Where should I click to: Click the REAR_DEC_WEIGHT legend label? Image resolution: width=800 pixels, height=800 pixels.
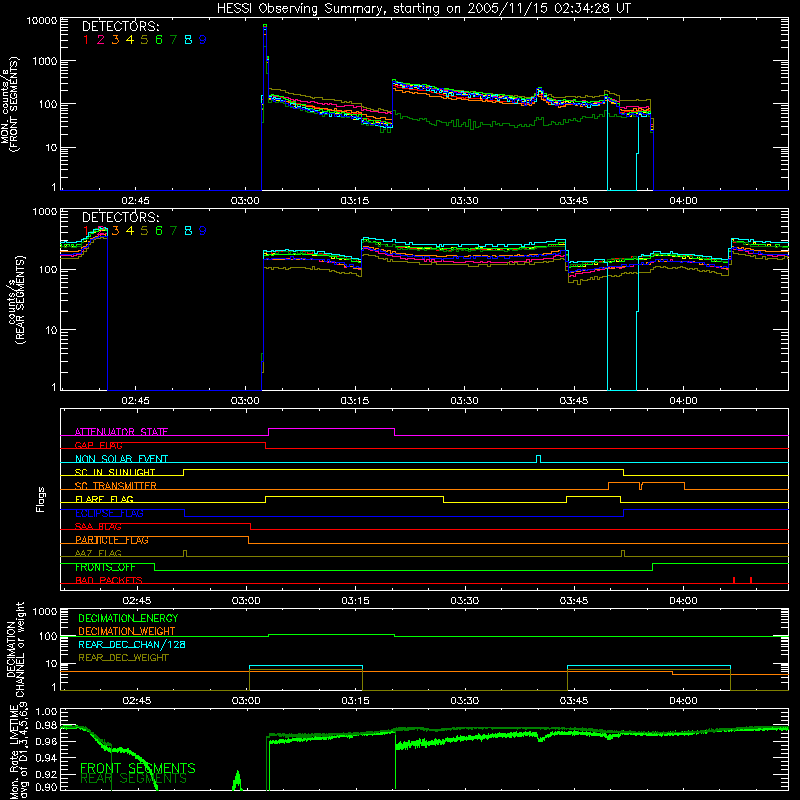(123, 658)
